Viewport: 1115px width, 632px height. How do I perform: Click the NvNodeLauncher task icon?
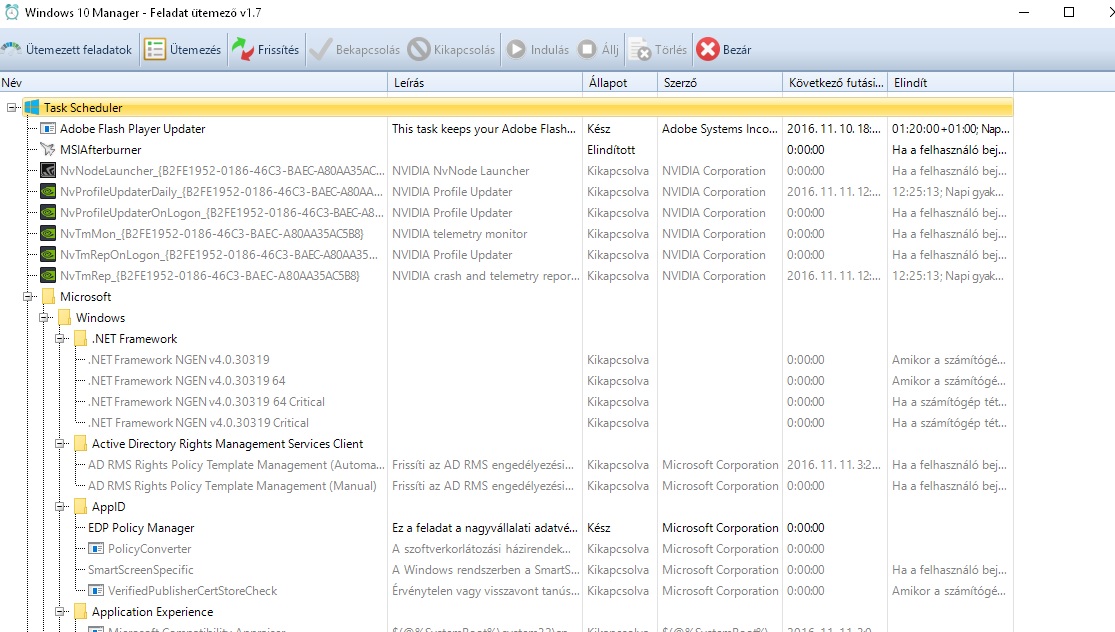tap(48, 171)
